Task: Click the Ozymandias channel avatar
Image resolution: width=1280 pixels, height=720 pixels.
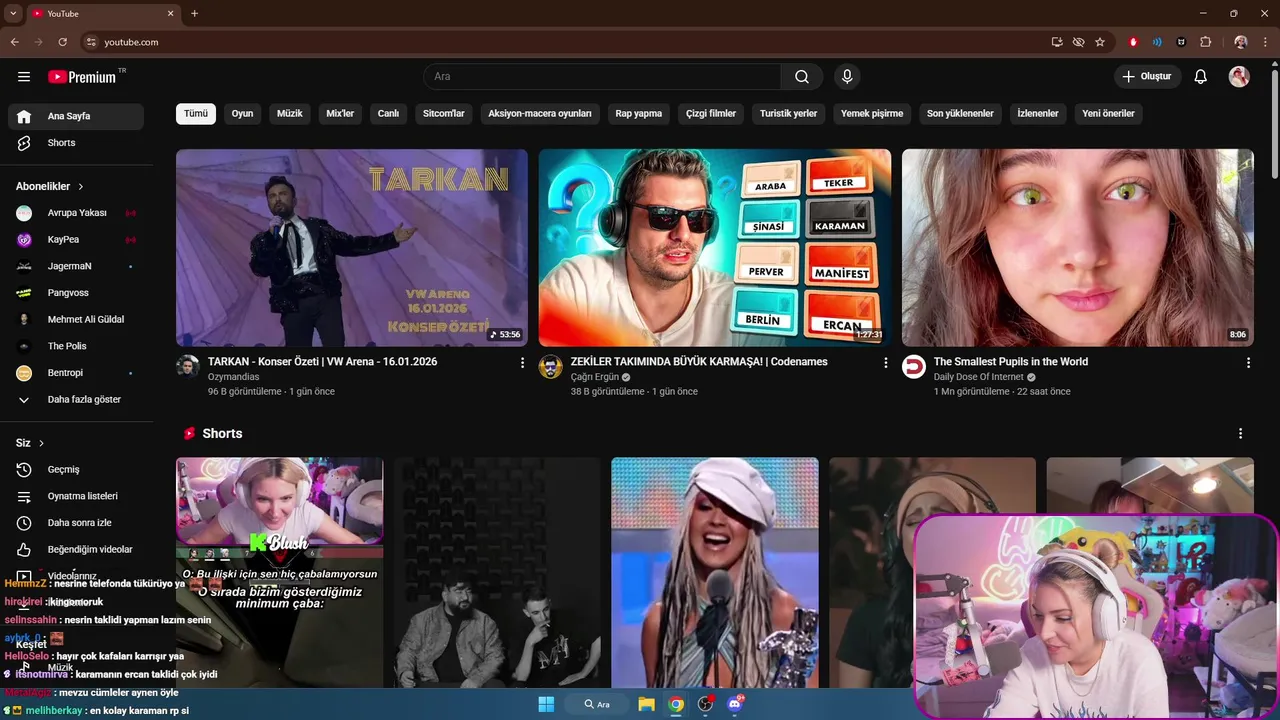Action: tap(188, 367)
